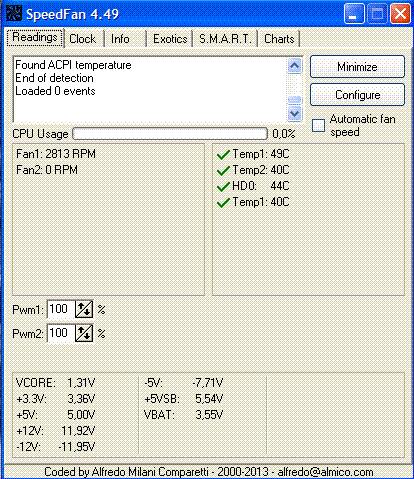Viewport: 414px width, 479px height.
Task: Click inside the Pwm2 value field
Action: (x=61, y=333)
